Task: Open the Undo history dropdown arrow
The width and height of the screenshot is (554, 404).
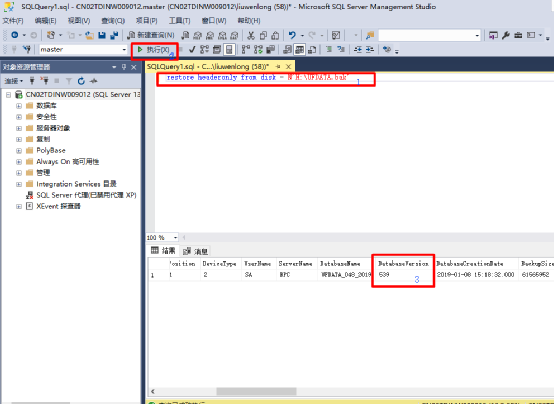Action: pos(302,35)
